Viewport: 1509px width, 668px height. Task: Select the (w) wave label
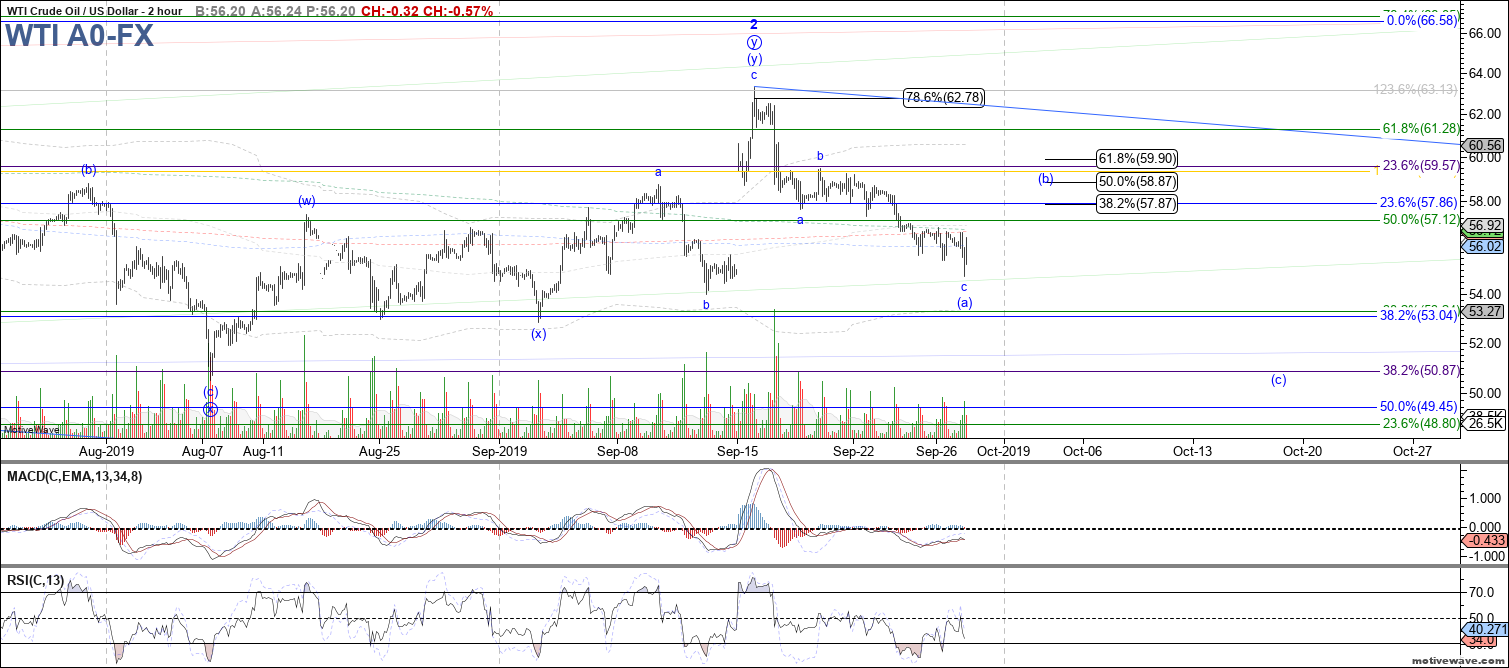pyautogui.click(x=307, y=201)
